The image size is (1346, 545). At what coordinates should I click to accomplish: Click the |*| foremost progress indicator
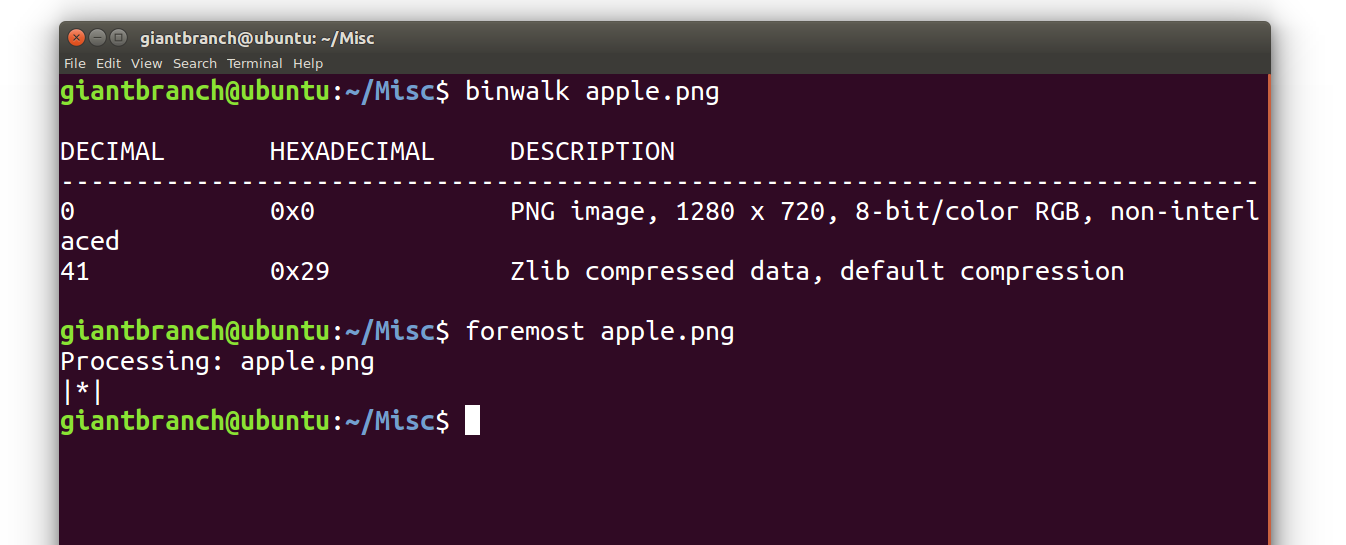[x=82, y=391]
